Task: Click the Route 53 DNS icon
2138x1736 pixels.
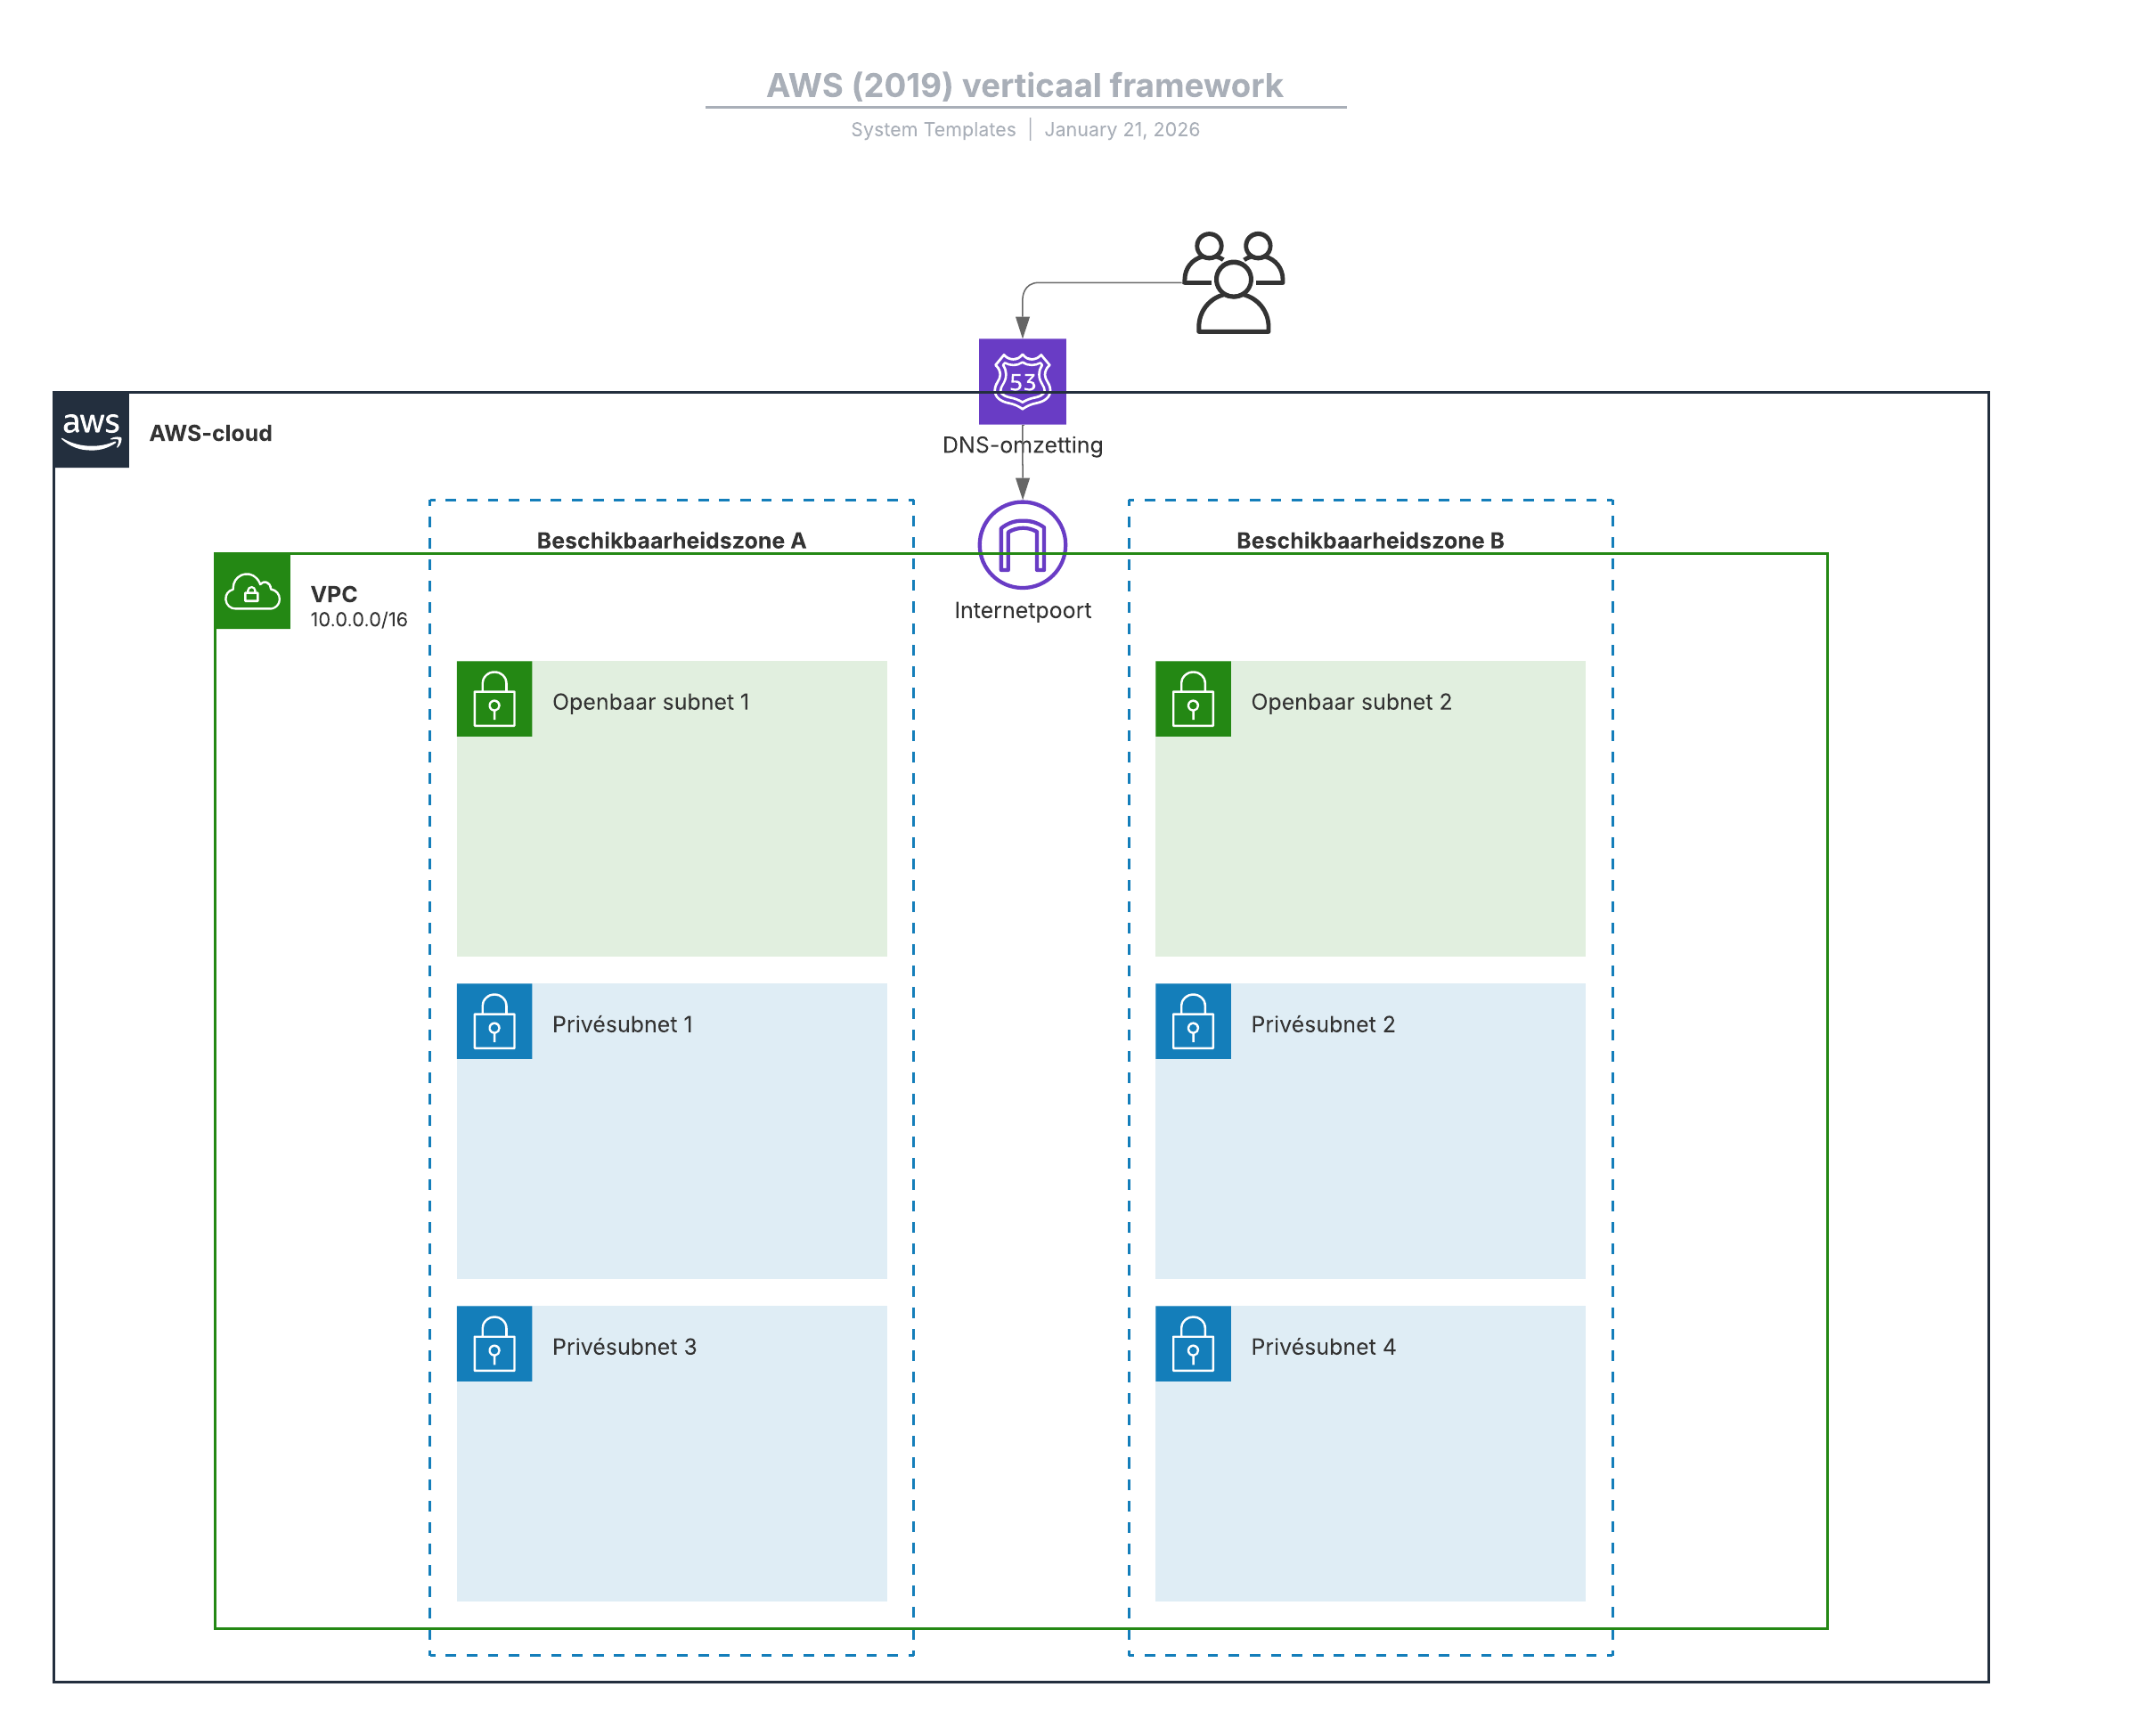Action: [x=1022, y=381]
